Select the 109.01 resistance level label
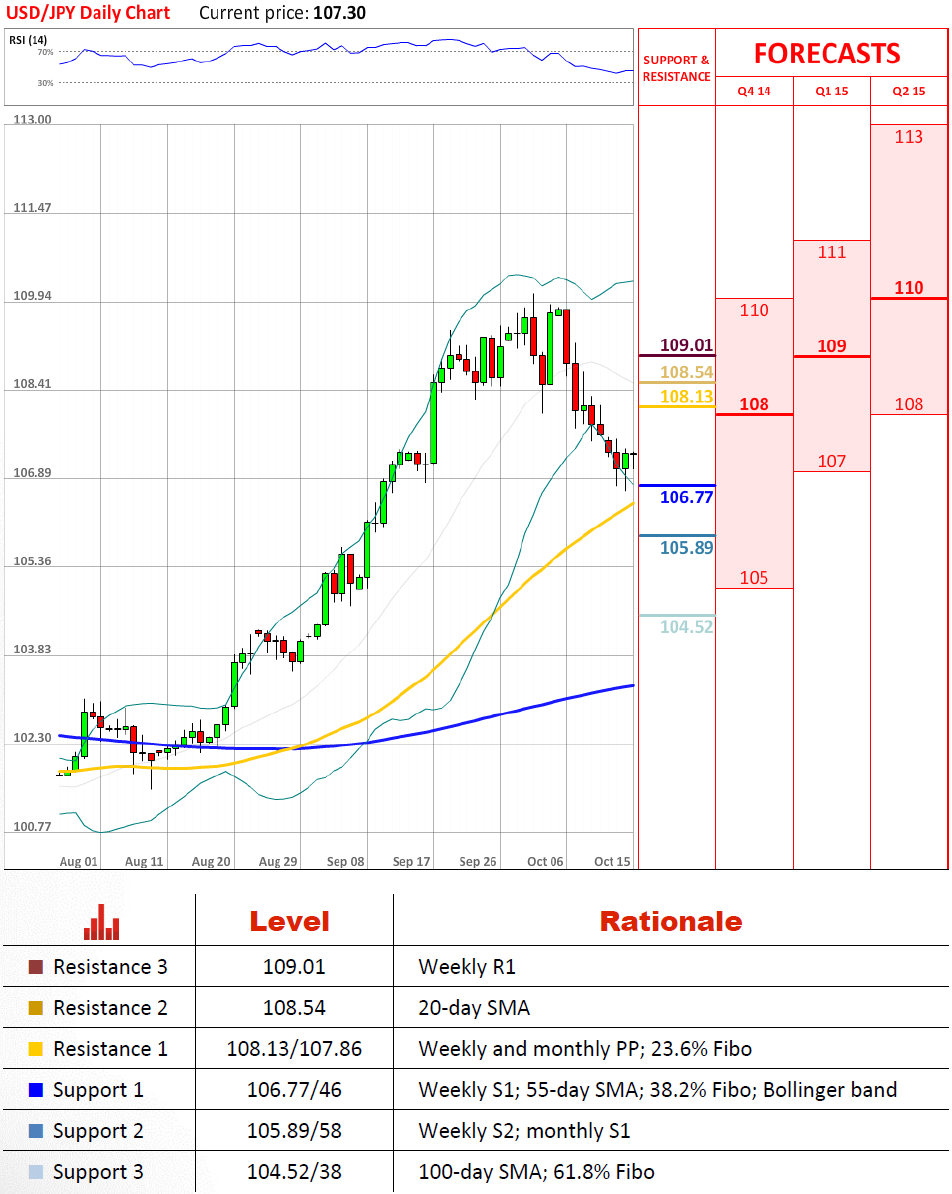 (x=686, y=346)
